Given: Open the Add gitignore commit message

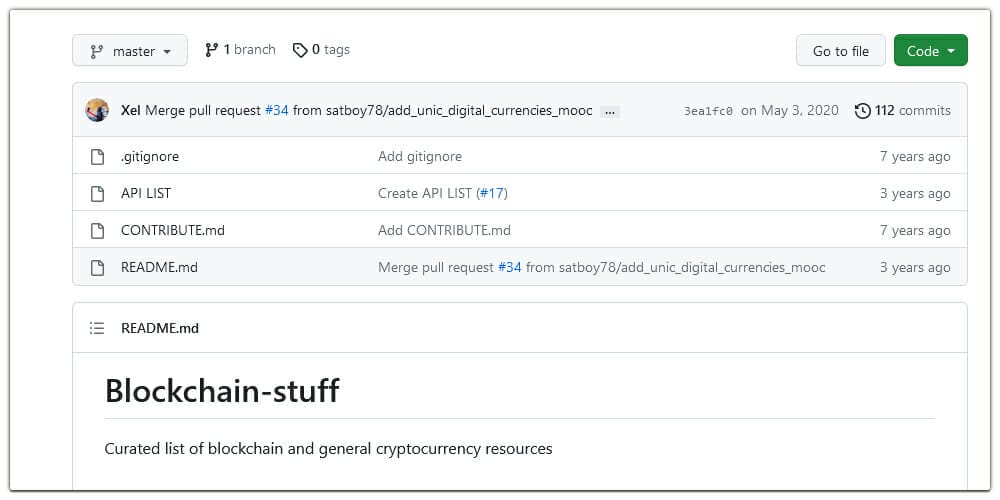Looking at the screenshot, I should click(420, 156).
